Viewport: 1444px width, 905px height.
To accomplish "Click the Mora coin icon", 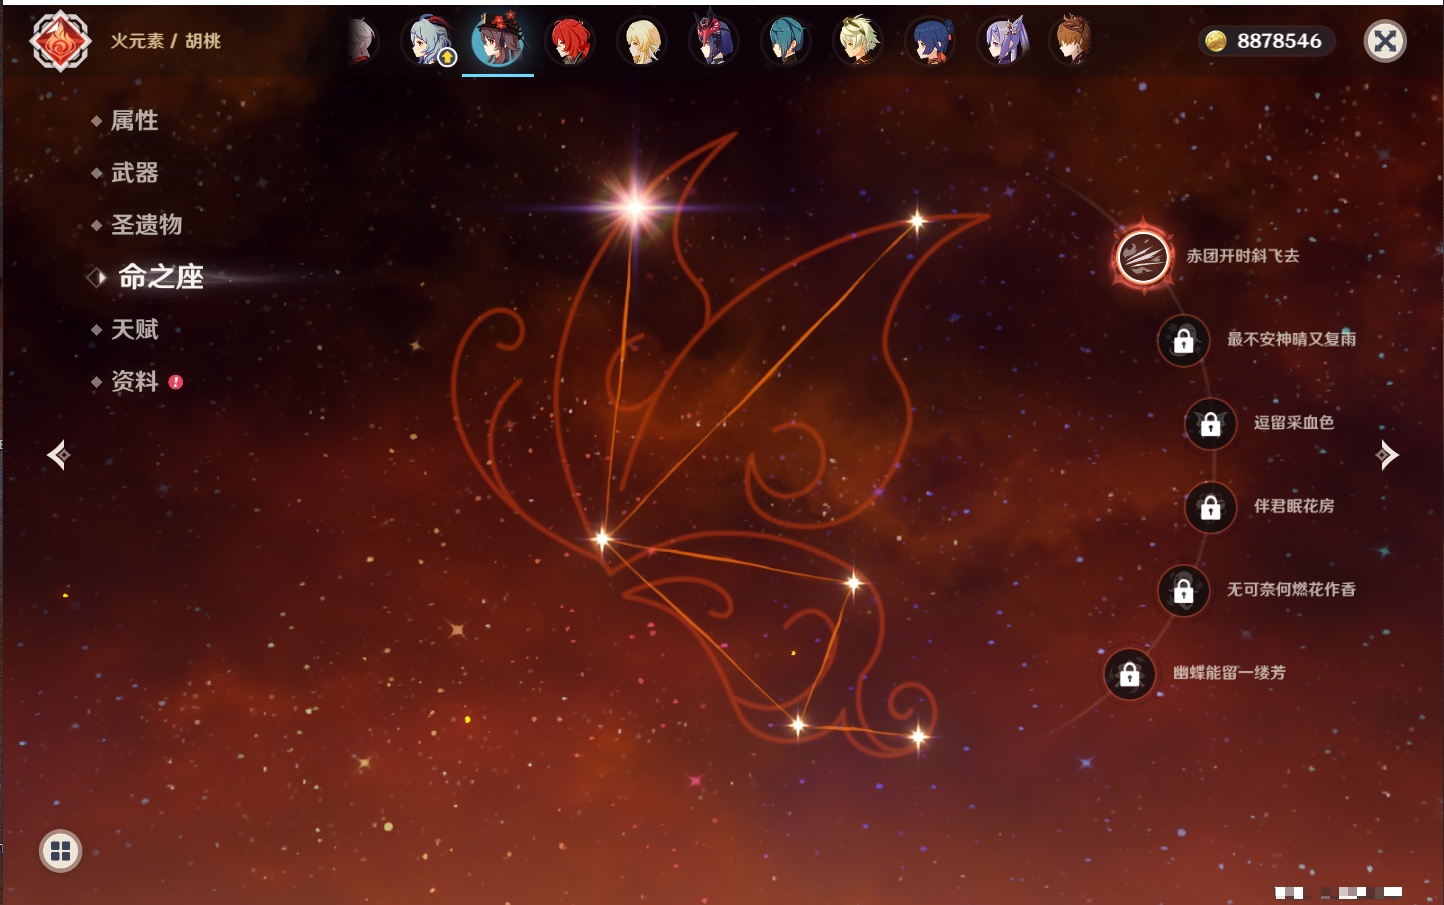I will (1215, 41).
